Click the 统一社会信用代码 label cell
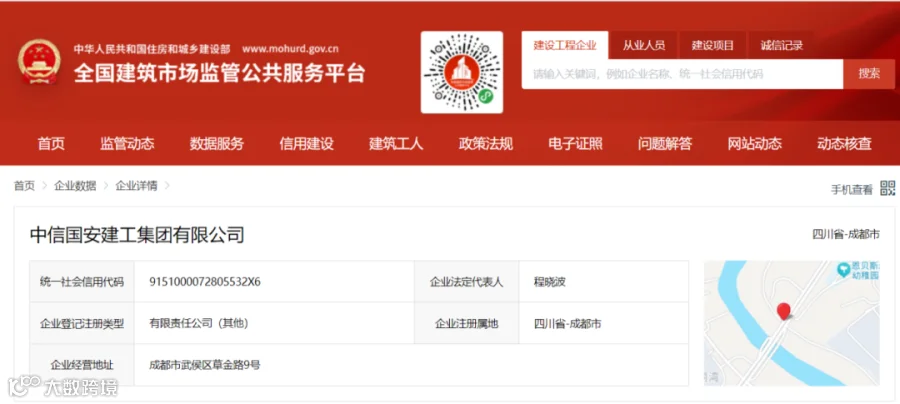This screenshot has width=900, height=404. pyautogui.click(x=82, y=282)
